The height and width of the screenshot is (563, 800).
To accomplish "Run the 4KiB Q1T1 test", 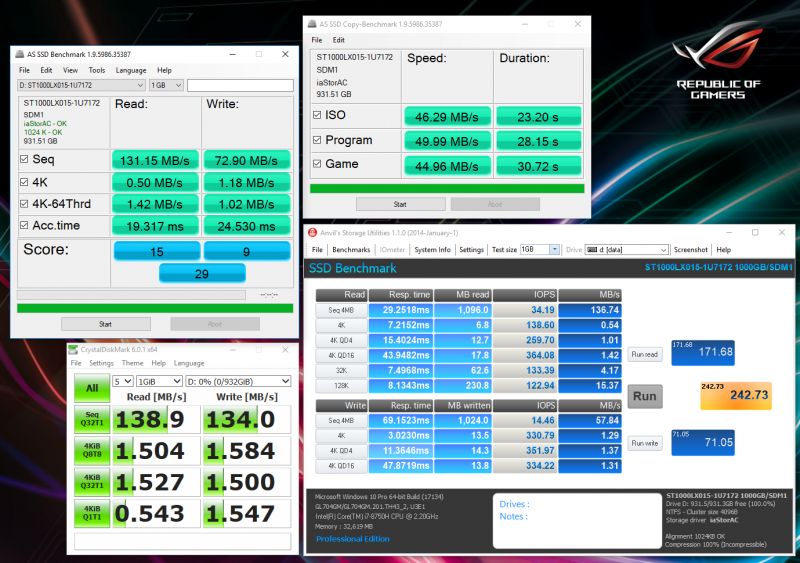I will (92, 513).
